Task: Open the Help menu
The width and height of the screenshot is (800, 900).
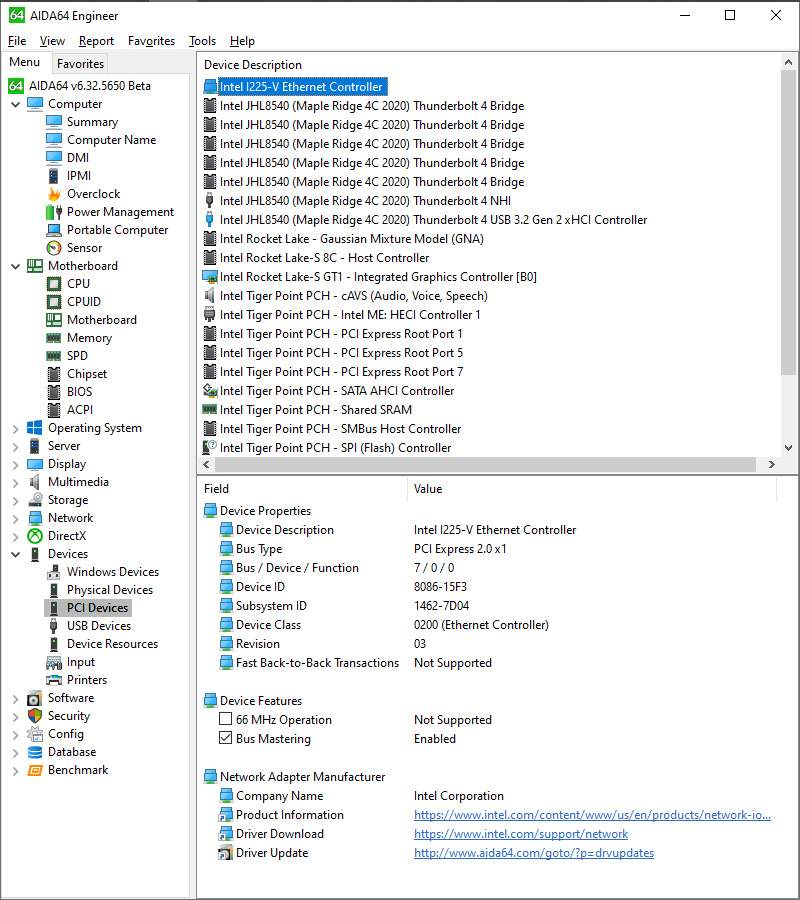Action: coord(242,41)
